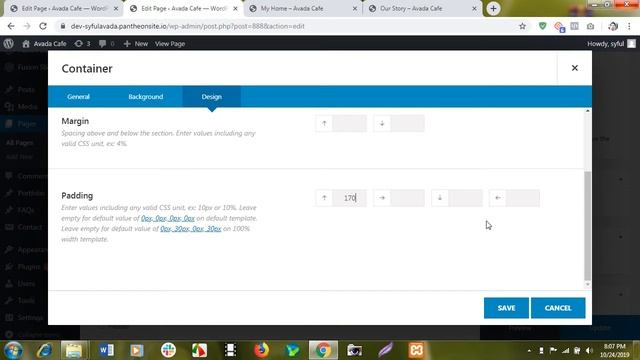Click the SAVE button

pos(506,308)
